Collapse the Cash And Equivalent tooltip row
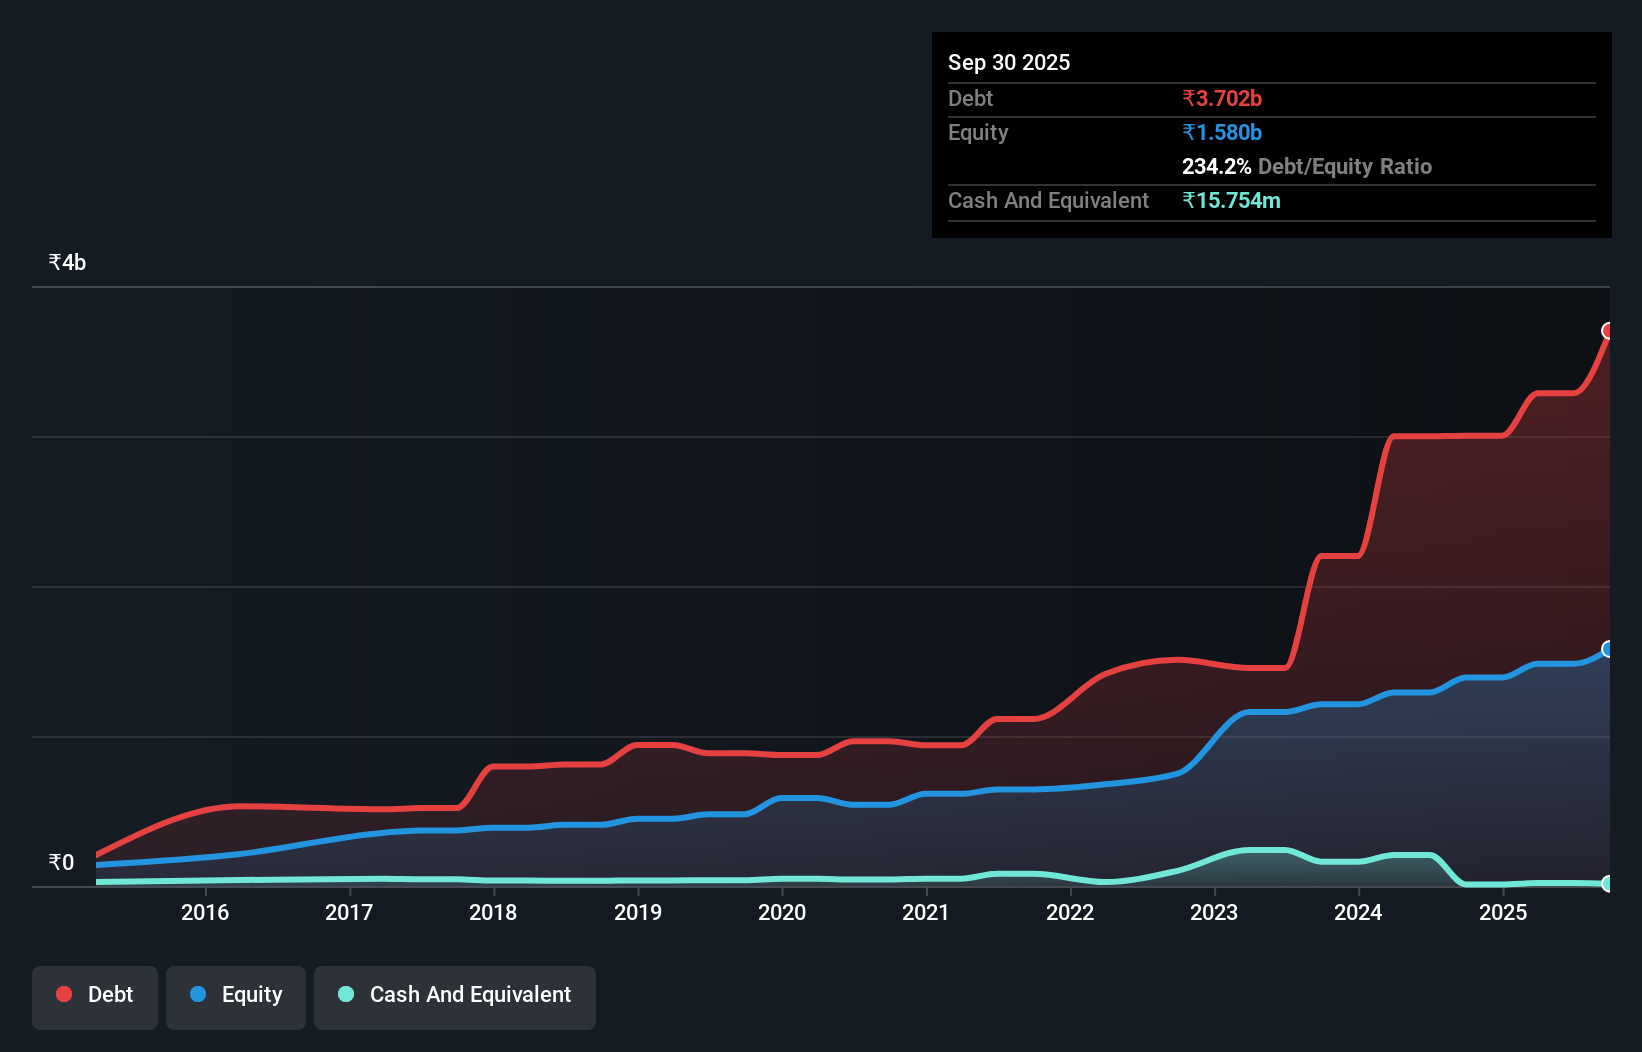 pyautogui.click(x=1047, y=200)
